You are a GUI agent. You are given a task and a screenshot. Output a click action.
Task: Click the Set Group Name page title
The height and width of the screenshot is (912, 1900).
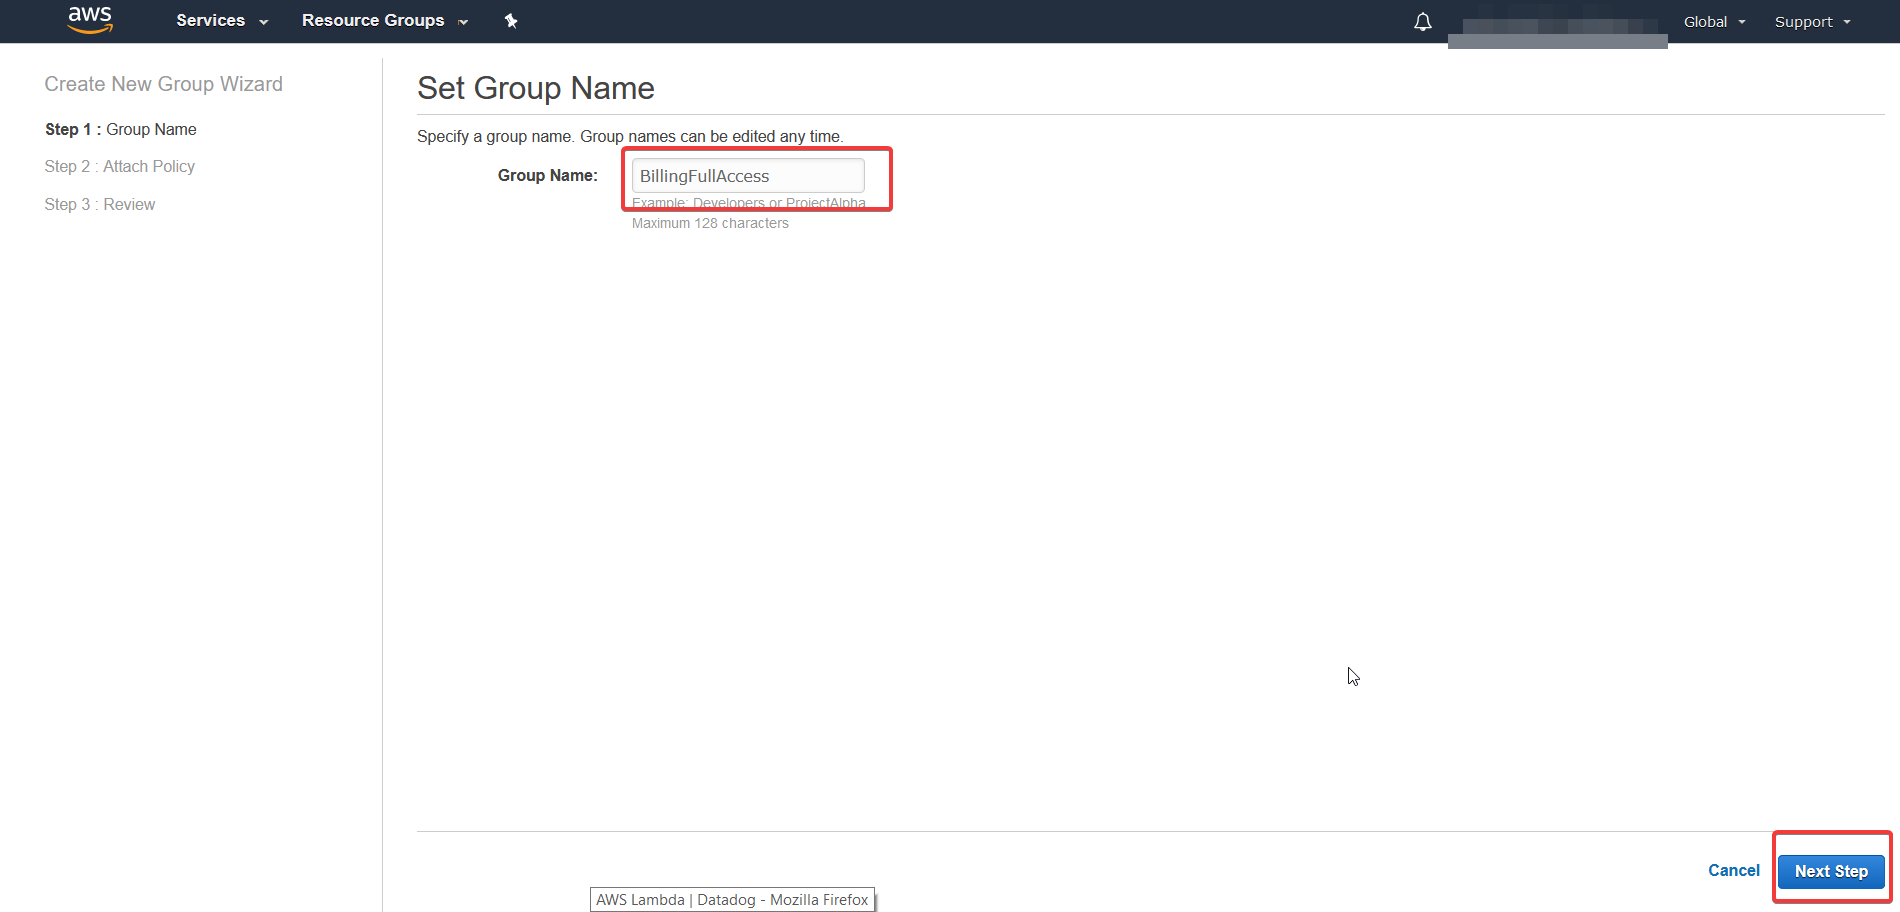536,88
